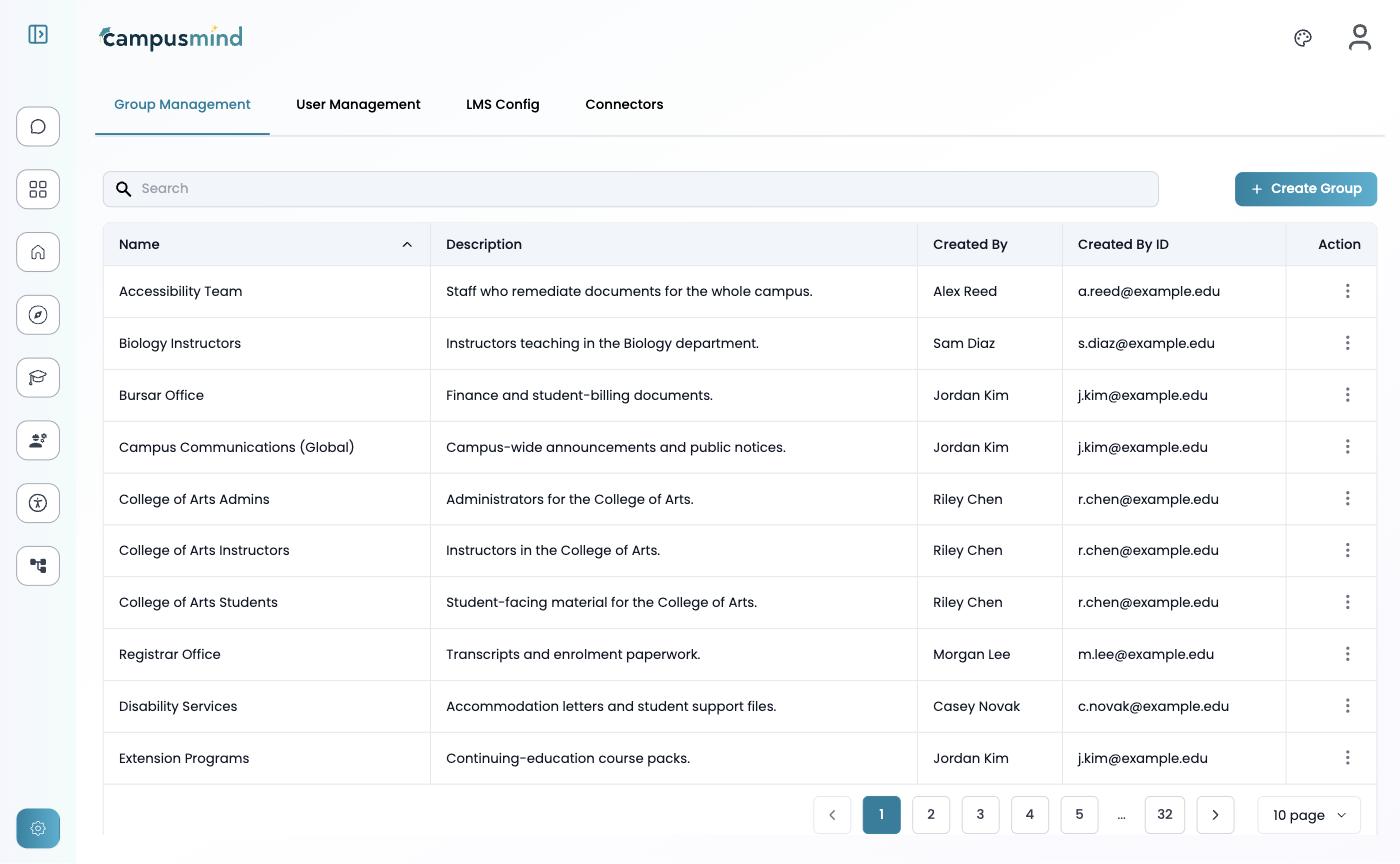Click the a.reed@example.edu cell
Image resolution: width=1400 pixels, height=864 pixels.
1174,291
